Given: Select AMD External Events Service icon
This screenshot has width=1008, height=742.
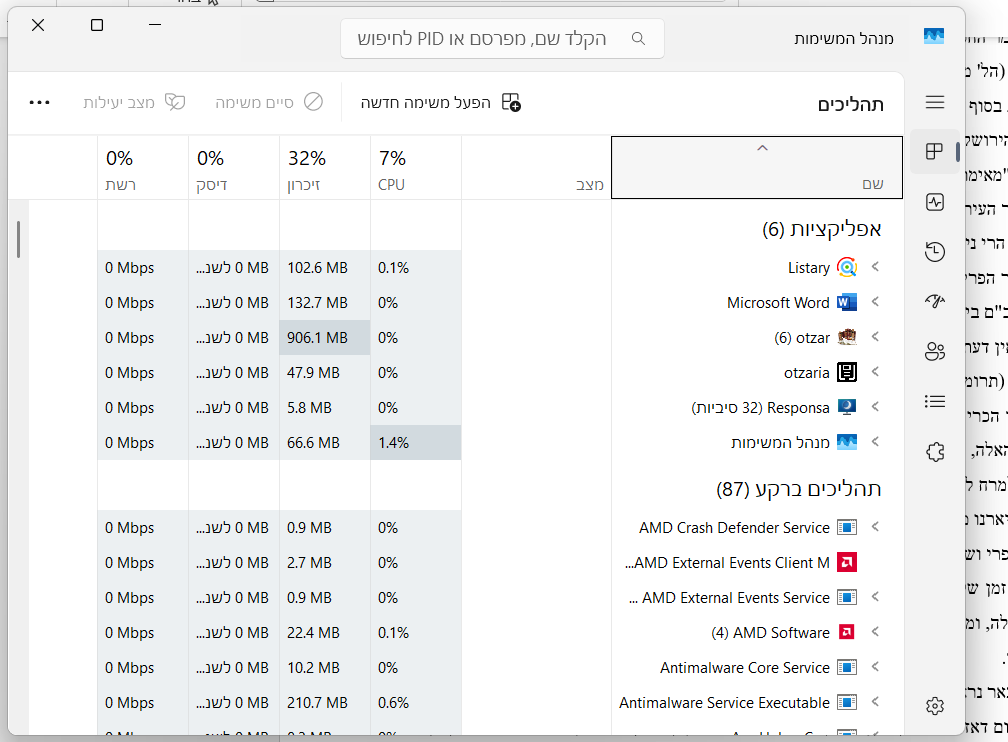Looking at the screenshot, I should point(847,597).
